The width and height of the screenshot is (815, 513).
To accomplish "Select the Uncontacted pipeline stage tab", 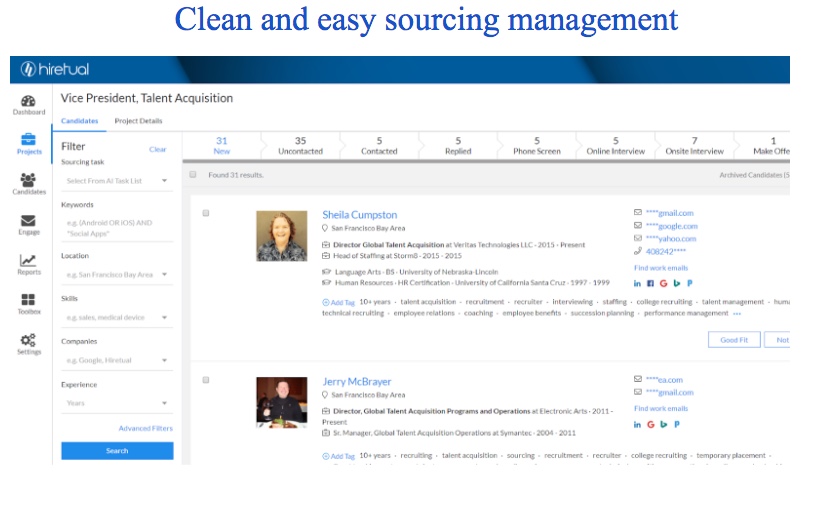I will coord(300,146).
